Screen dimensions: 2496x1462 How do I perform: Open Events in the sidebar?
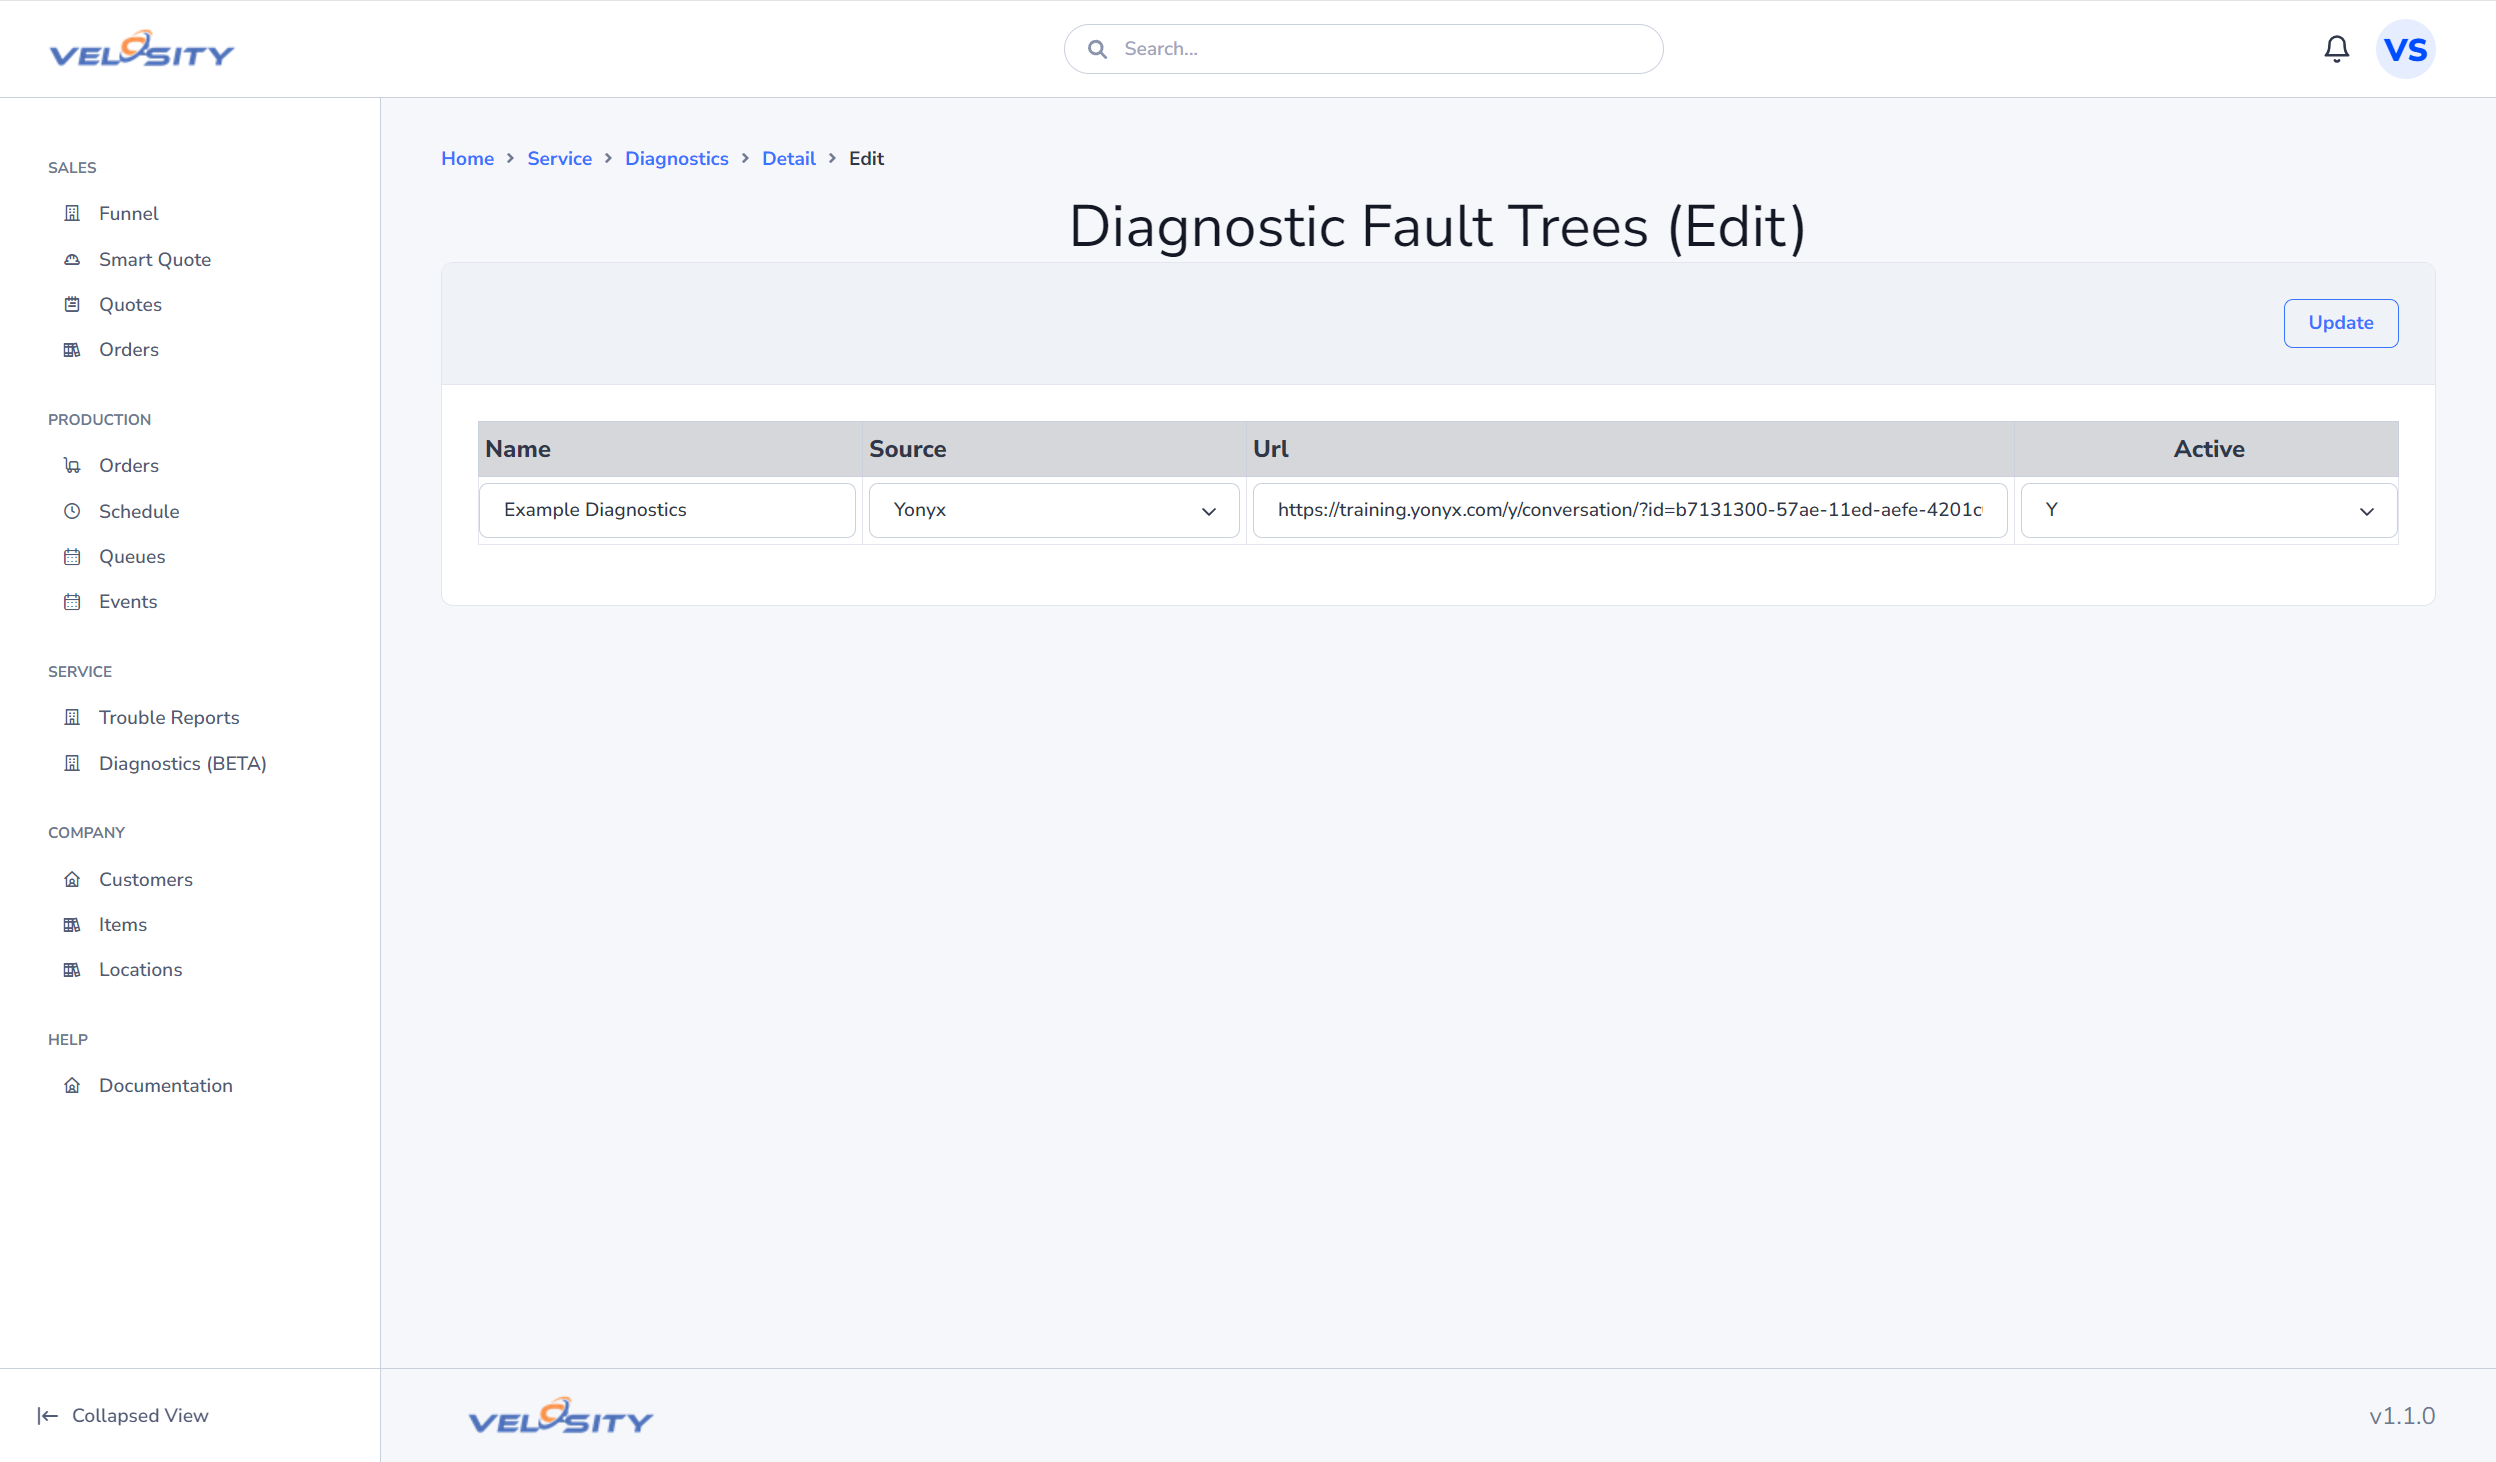click(128, 601)
